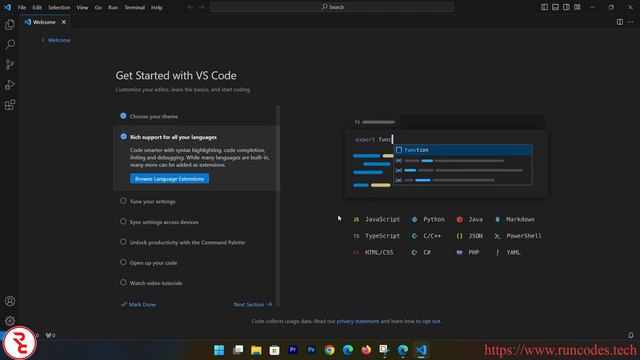Click Browse Language Extensions button
The image size is (640, 360).
tap(169, 179)
